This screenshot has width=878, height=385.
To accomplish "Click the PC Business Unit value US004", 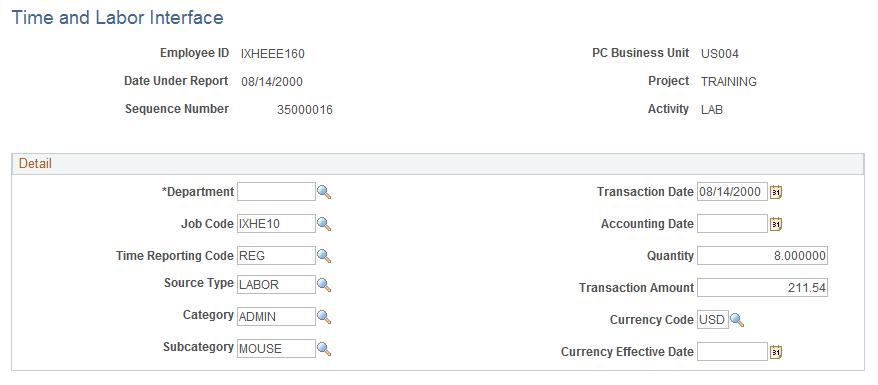I will 720,54.
